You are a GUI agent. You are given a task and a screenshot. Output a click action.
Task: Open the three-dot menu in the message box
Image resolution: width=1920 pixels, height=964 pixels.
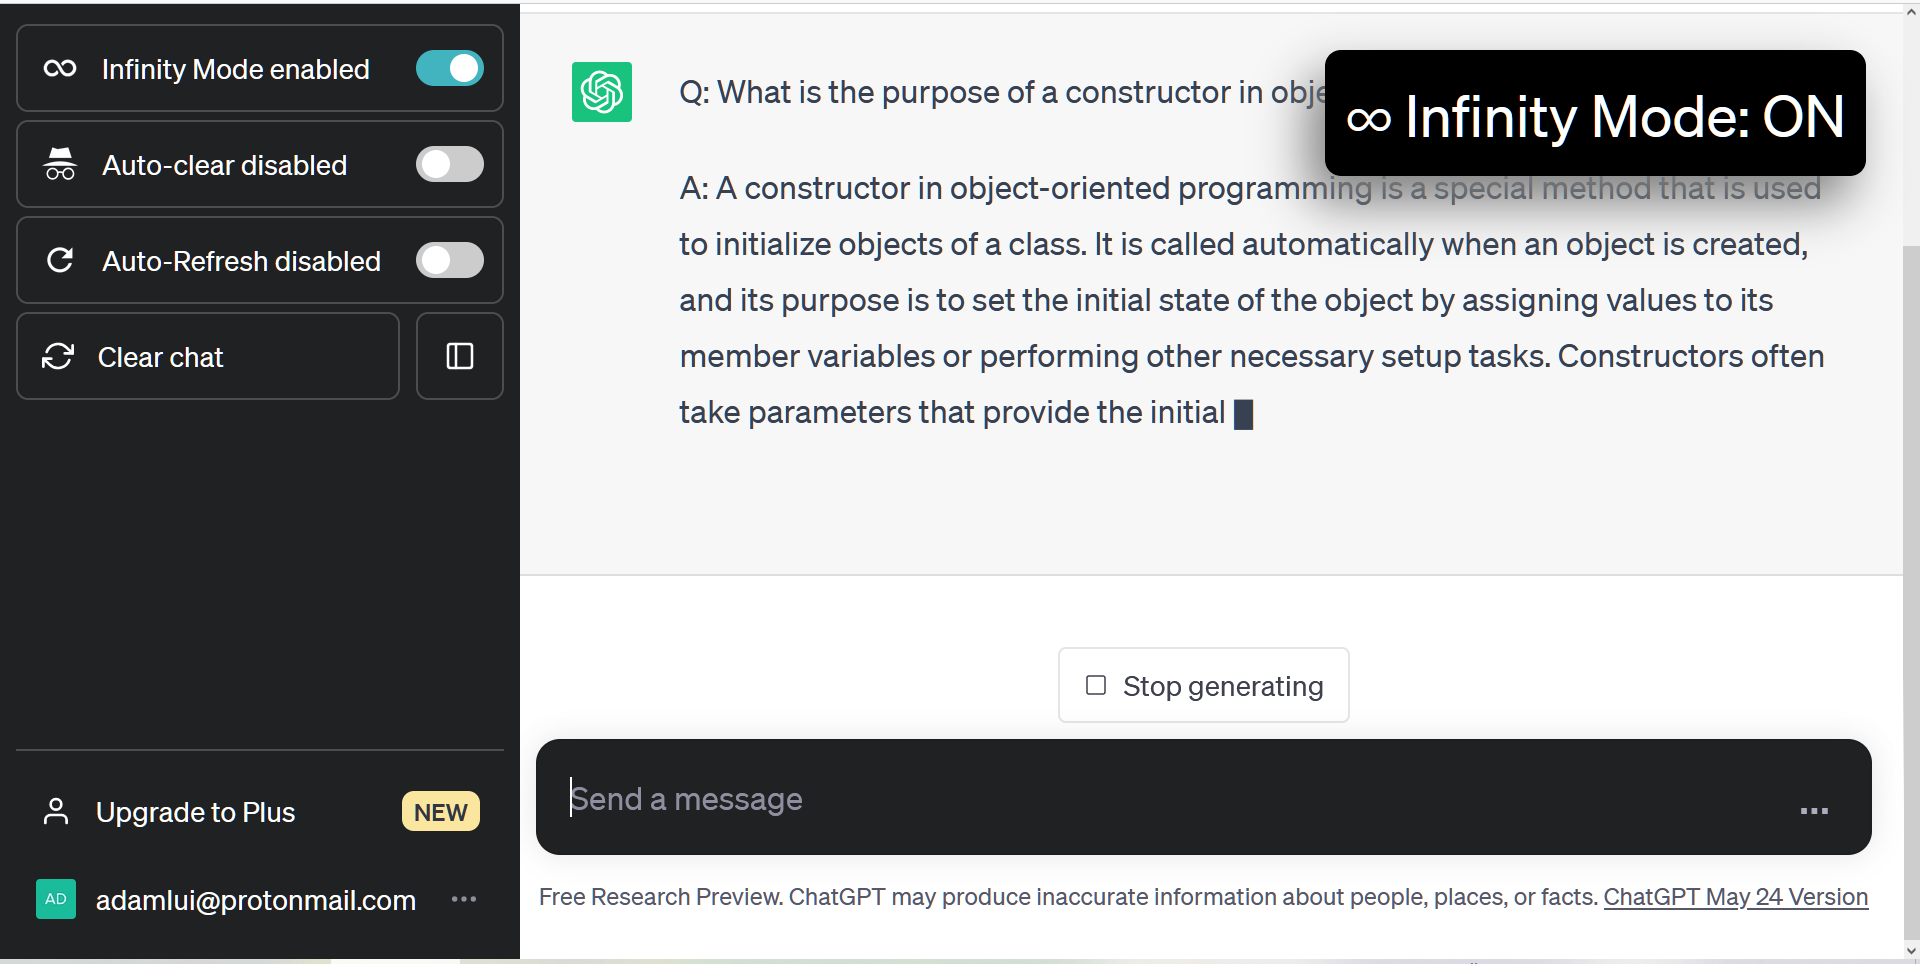(1813, 811)
